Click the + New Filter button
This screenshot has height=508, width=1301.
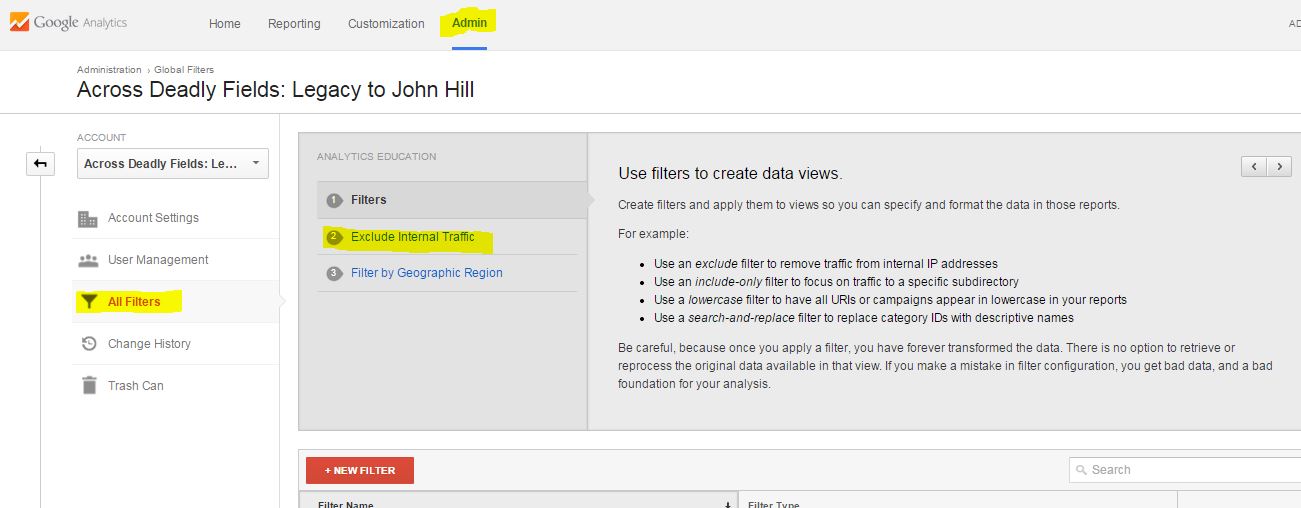coord(360,470)
